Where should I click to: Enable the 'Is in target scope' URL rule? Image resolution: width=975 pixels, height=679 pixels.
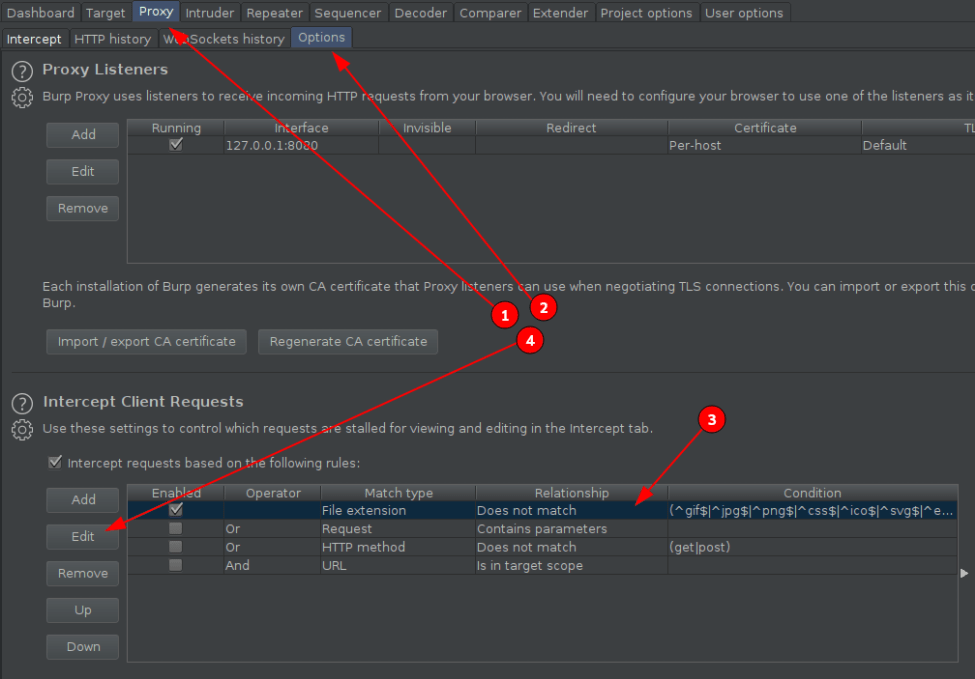pos(176,565)
